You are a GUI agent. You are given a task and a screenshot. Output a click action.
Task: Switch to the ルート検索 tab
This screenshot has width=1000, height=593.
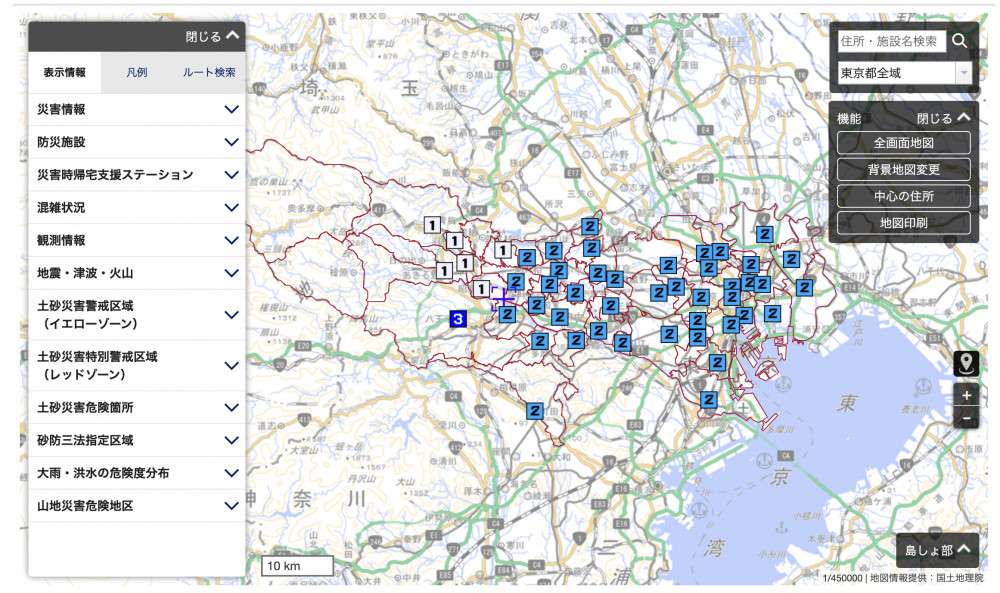coord(209,73)
